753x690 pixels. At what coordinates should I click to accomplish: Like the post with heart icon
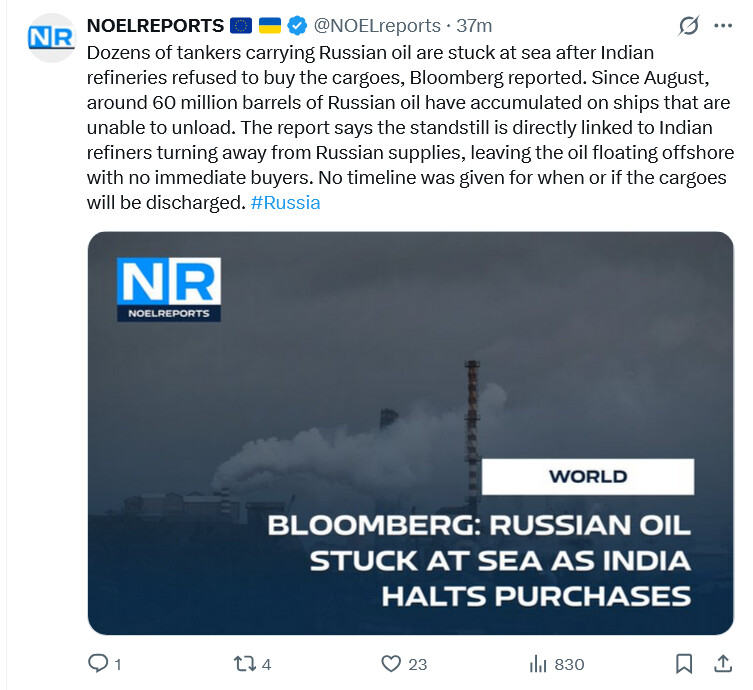pyautogui.click(x=392, y=663)
